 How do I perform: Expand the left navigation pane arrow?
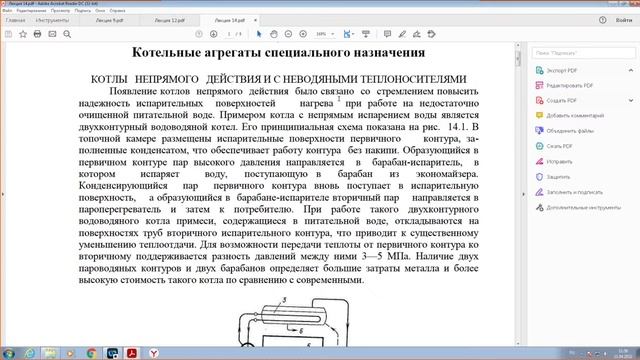click(x=3, y=194)
